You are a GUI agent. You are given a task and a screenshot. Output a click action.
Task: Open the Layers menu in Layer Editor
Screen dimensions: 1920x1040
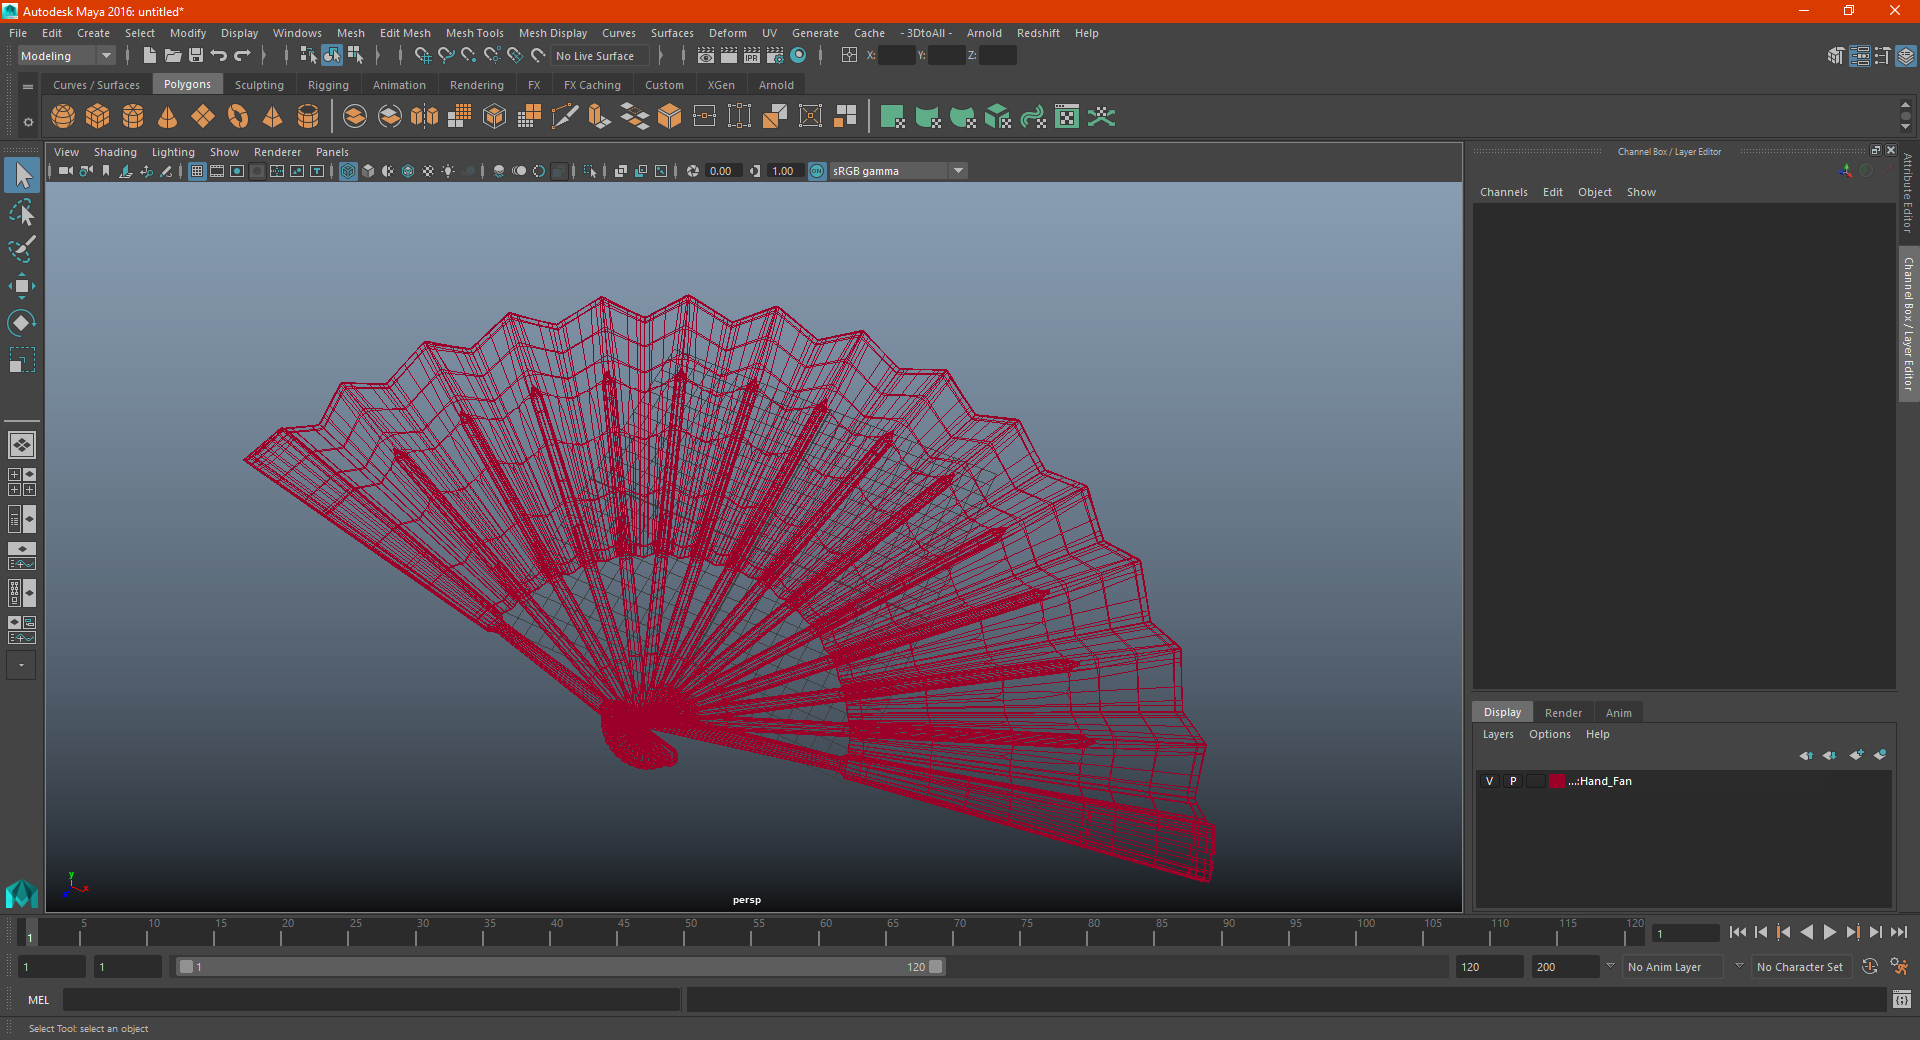1497,734
